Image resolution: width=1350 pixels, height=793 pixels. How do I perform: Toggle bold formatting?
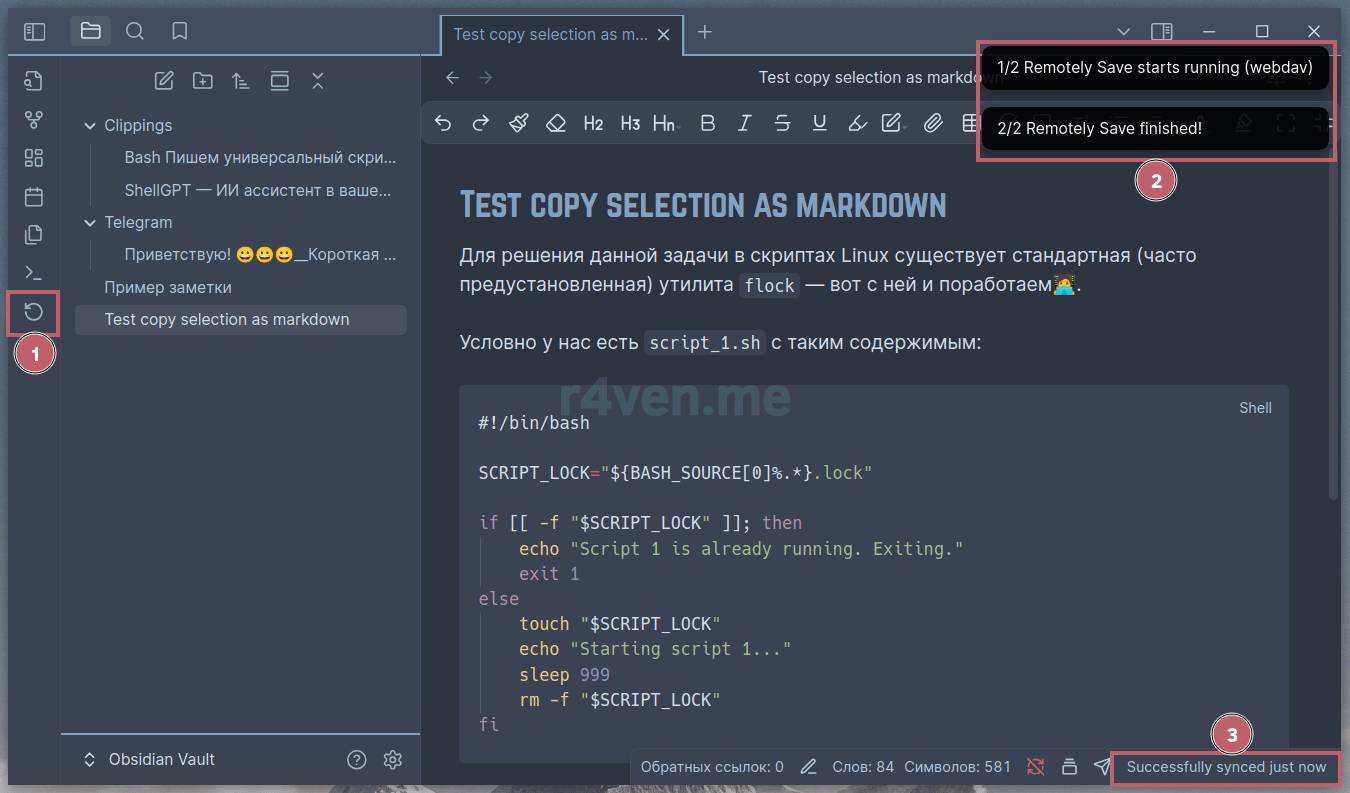coord(708,123)
